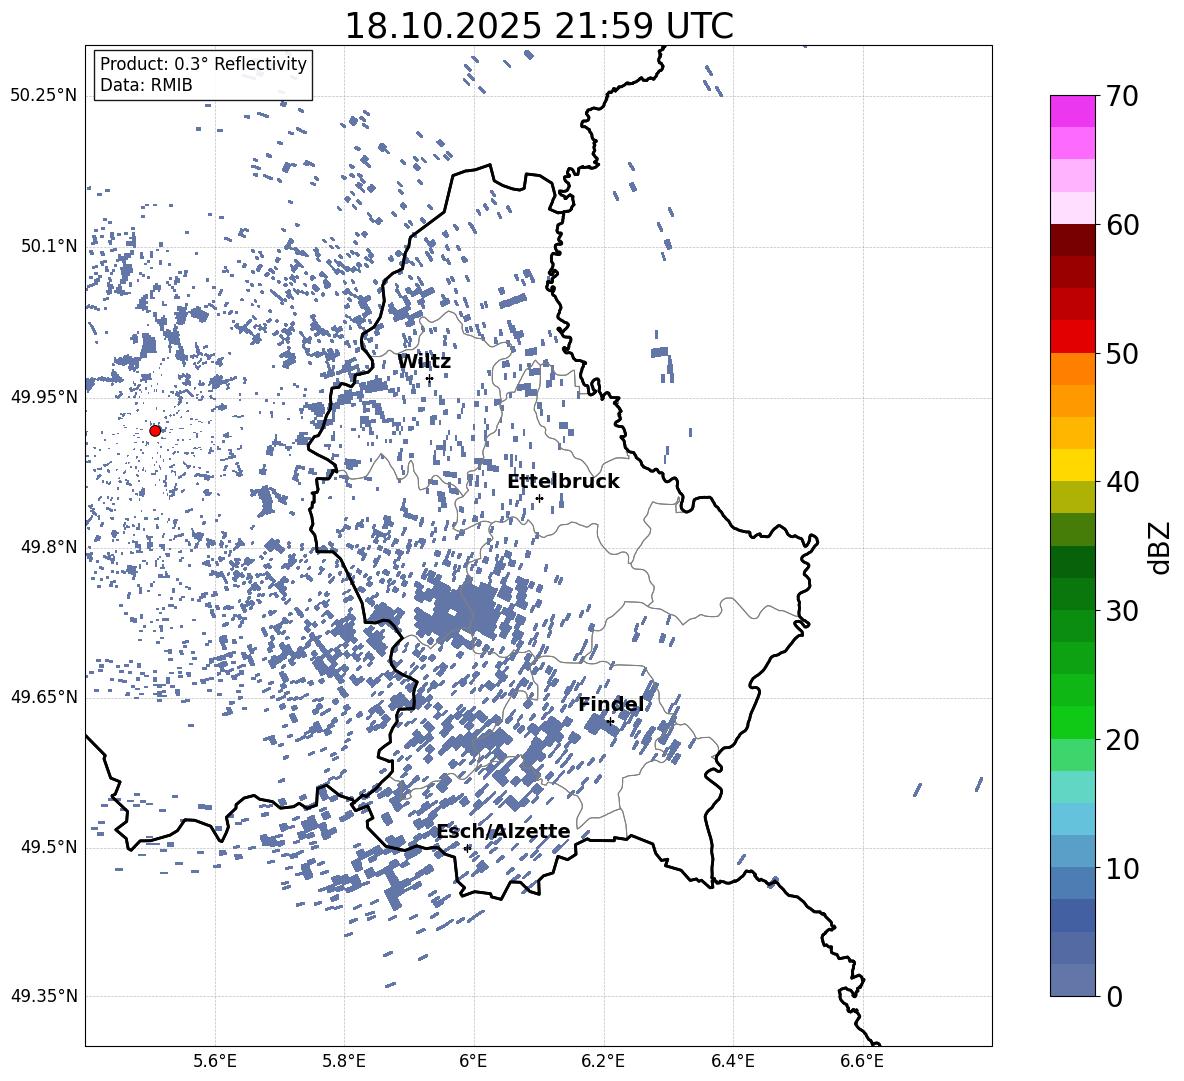
Task: Click the 6.4°E longitude label
Action: (x=732, y=1061)
